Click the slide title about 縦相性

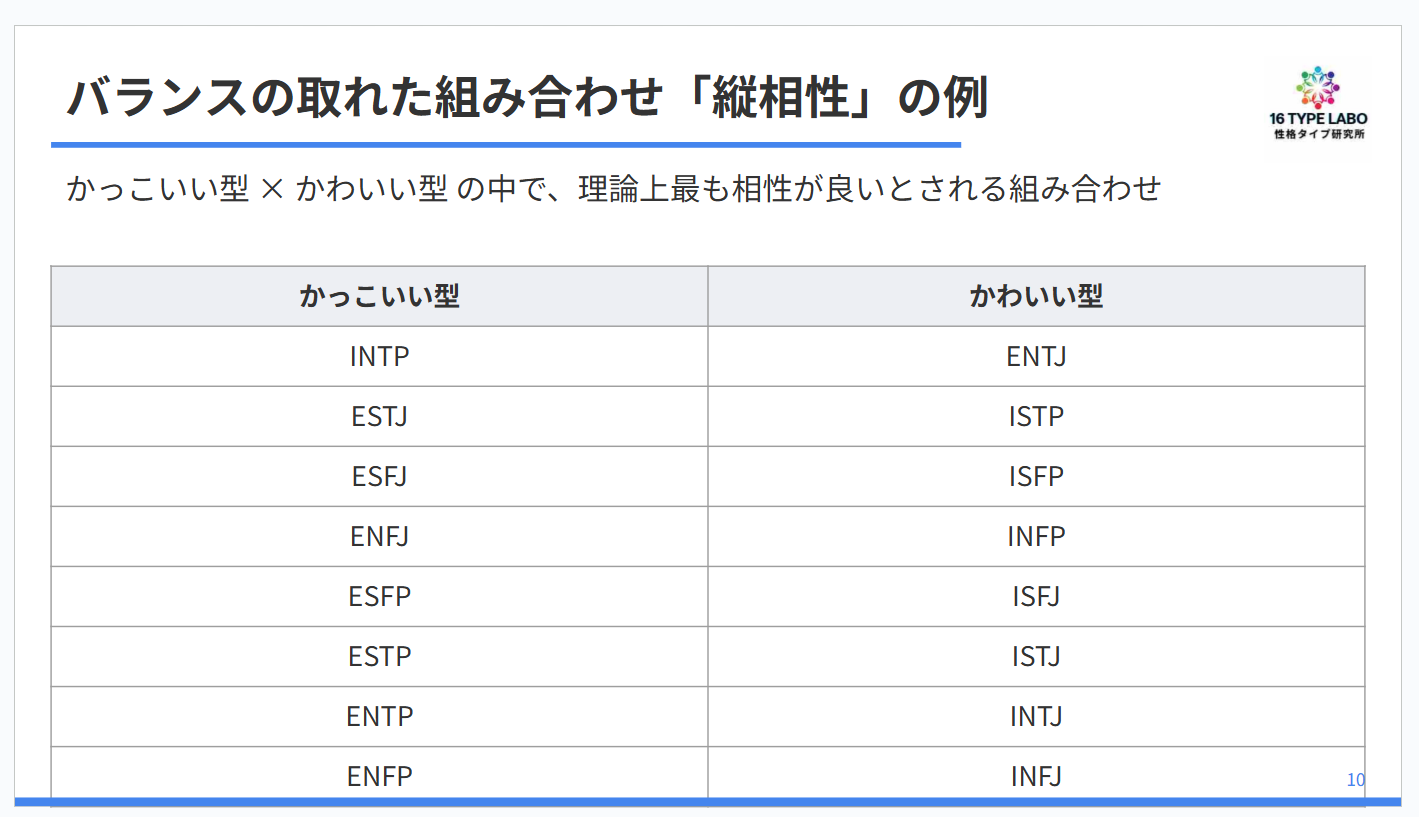[527, 99]
